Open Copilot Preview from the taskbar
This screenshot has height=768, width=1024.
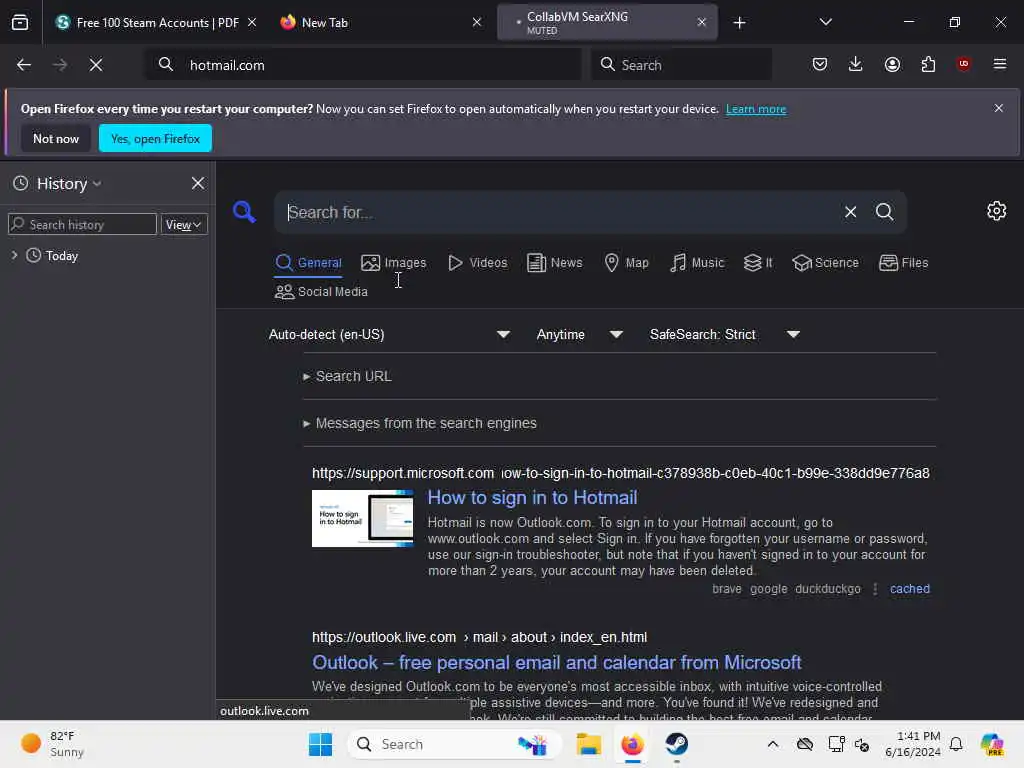click(x=992, y=744)
